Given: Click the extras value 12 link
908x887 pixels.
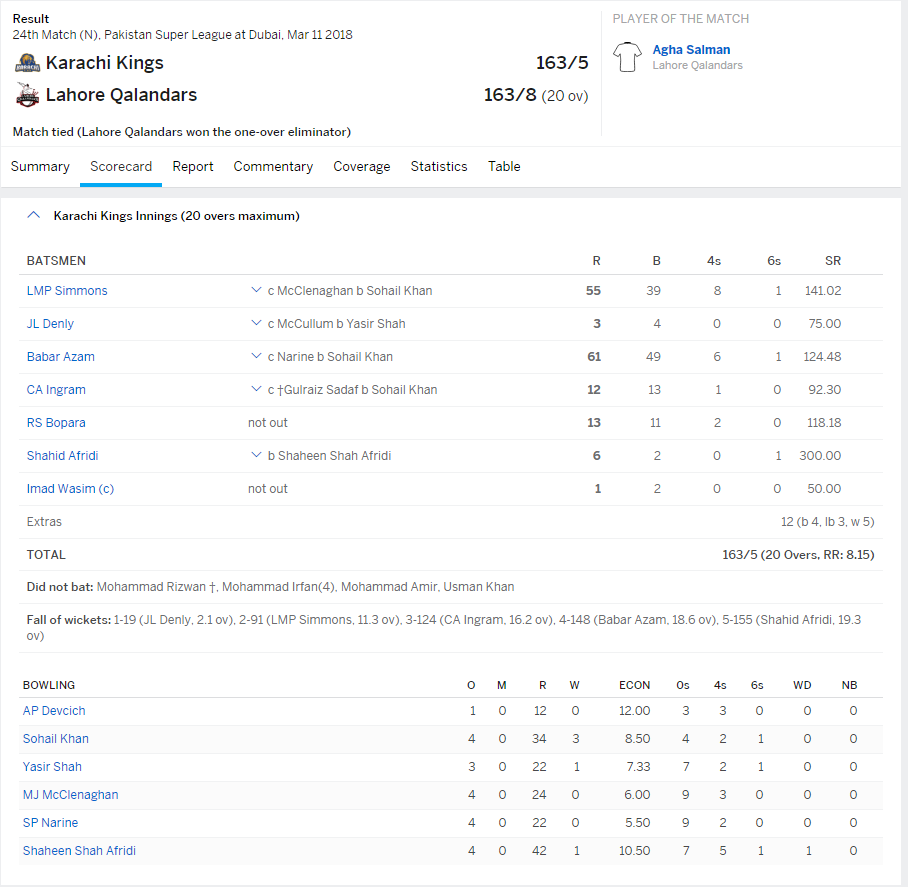Looking at the screenshot, I should 787,522.
